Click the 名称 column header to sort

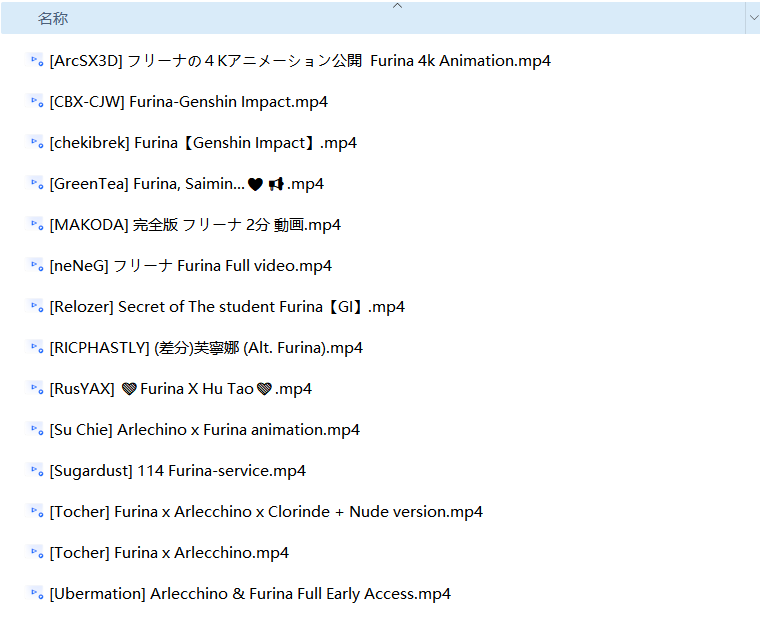(373, 18)
